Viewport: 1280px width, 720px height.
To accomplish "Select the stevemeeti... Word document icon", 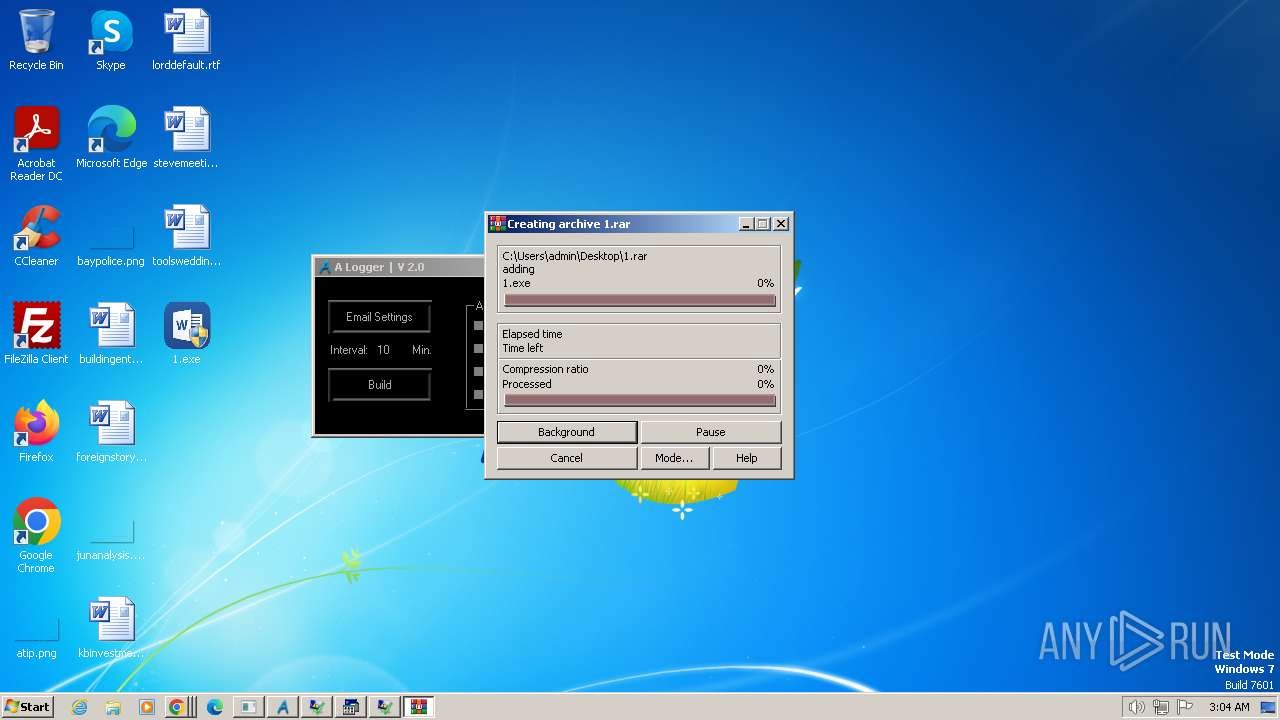I will [186, 138].
